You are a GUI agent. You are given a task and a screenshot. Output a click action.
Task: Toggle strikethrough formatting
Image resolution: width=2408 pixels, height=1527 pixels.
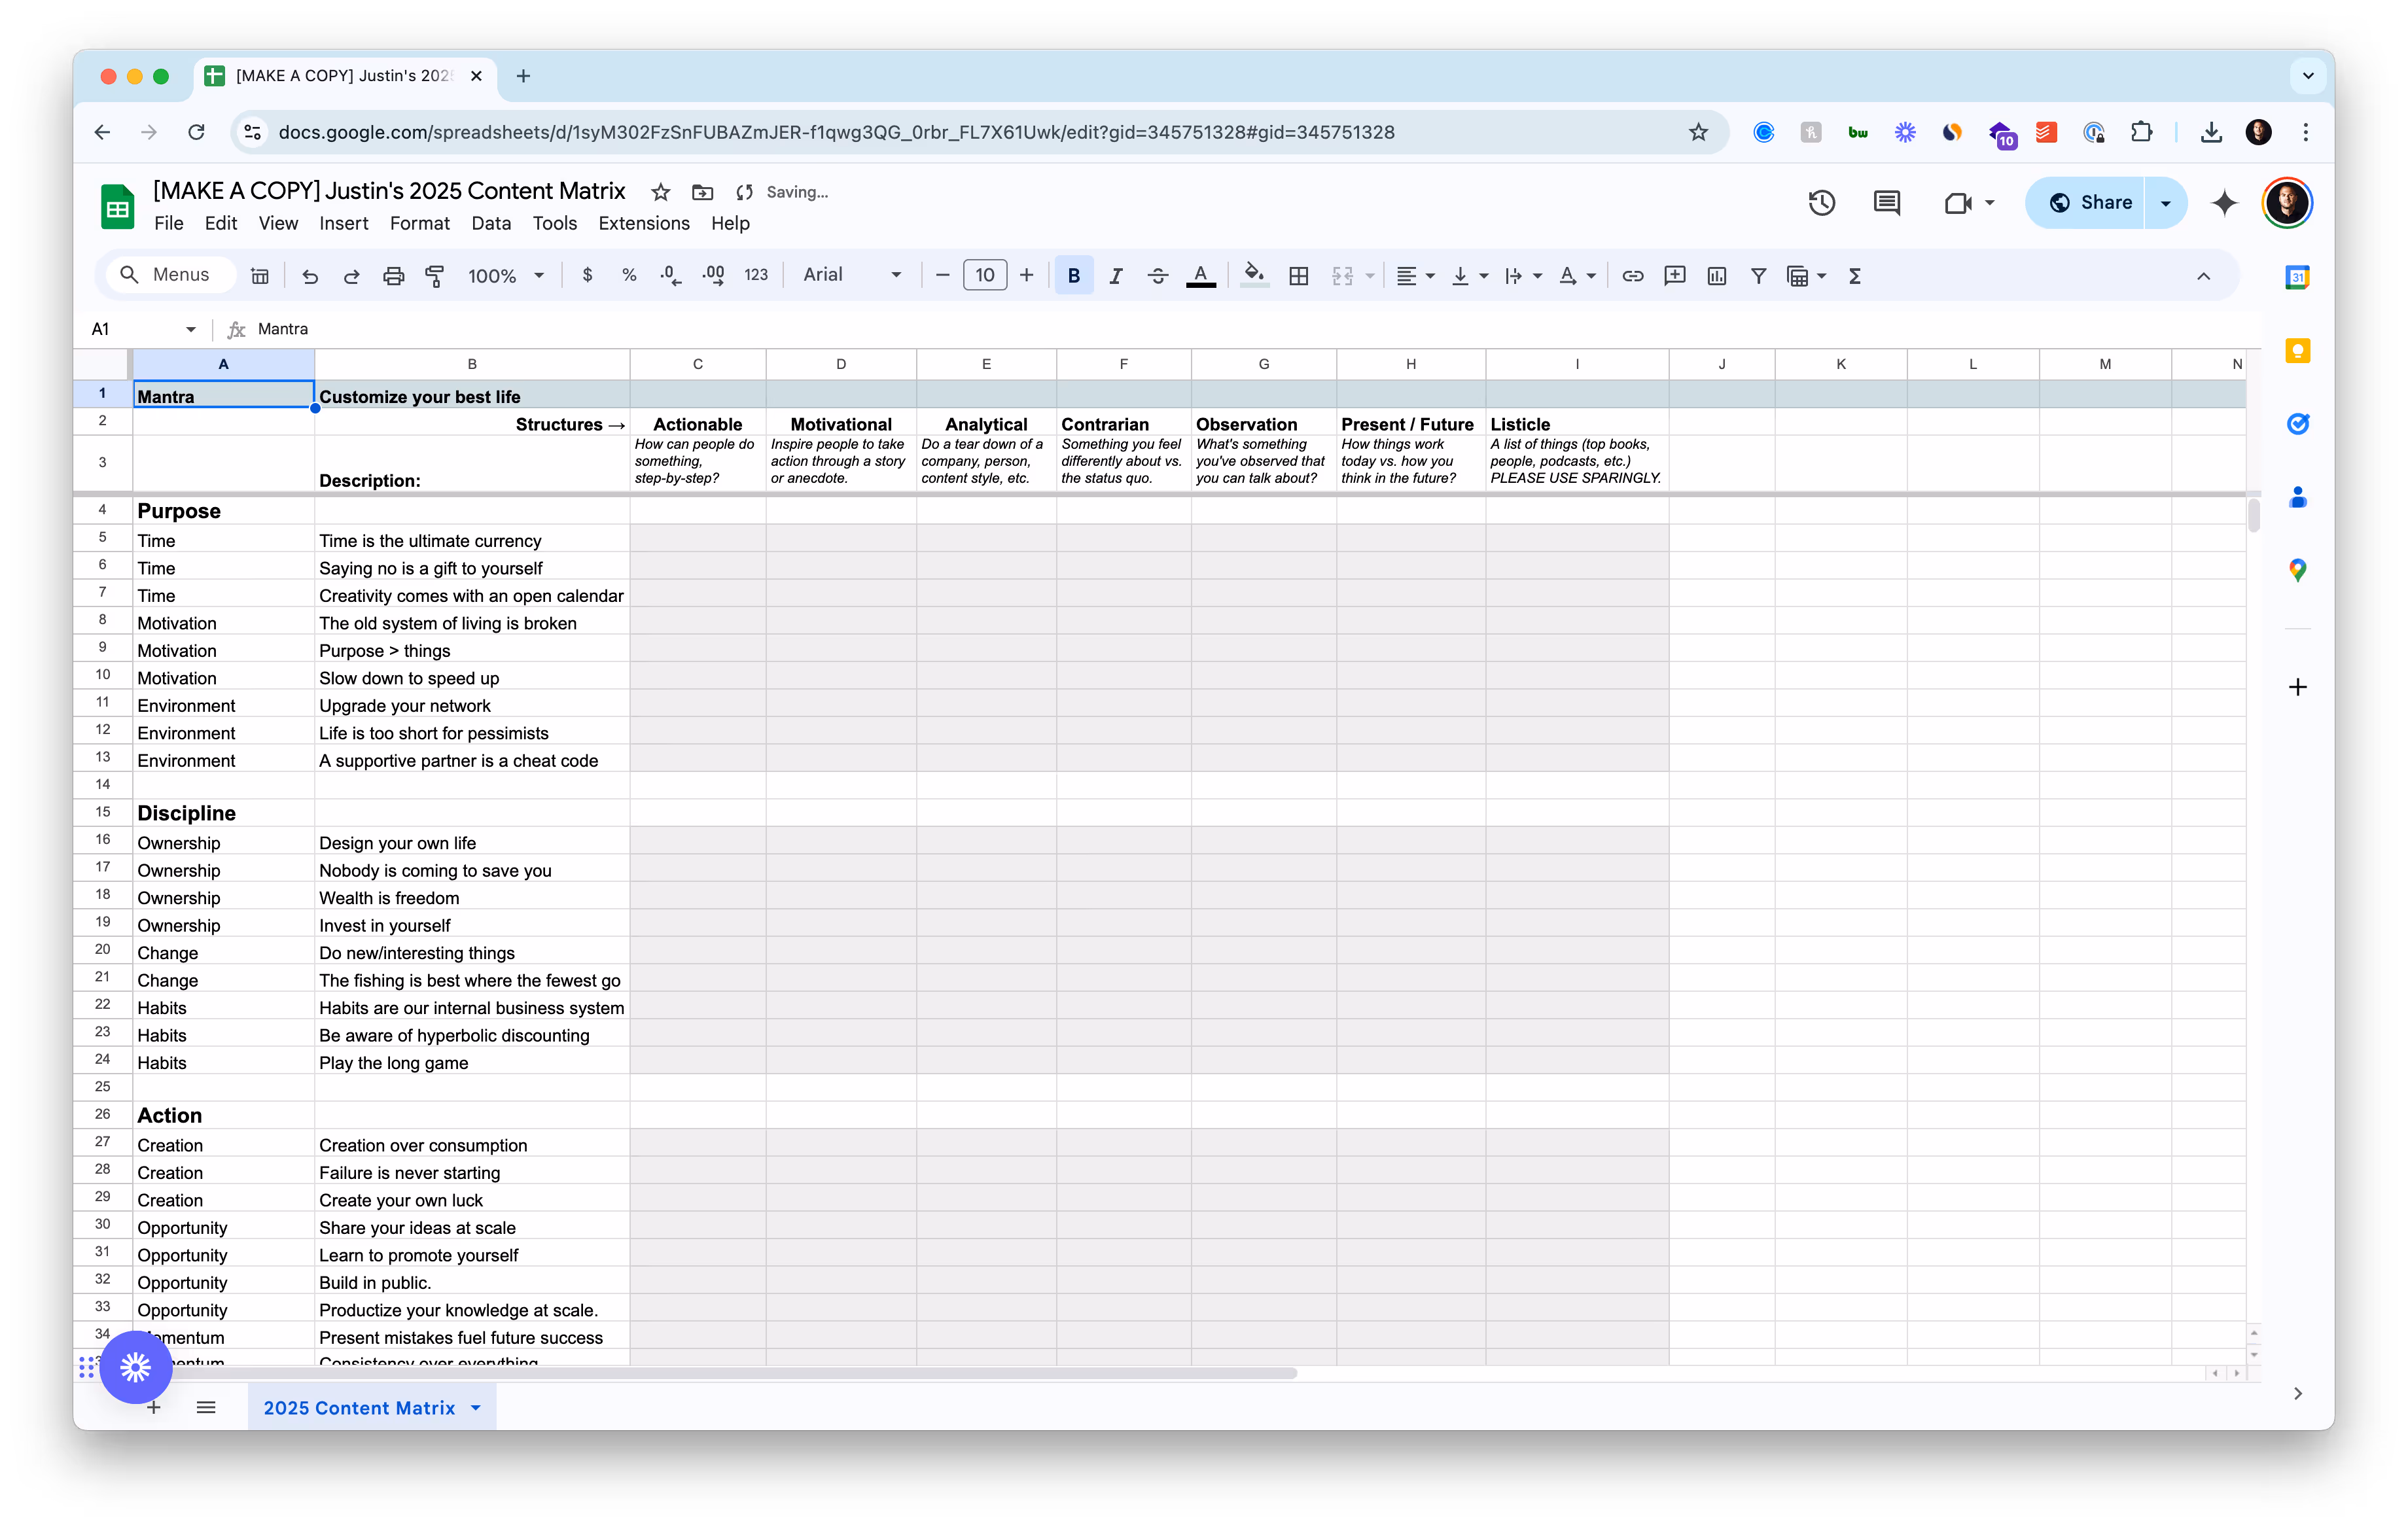pyautogui.click(x=1157, y=276)
